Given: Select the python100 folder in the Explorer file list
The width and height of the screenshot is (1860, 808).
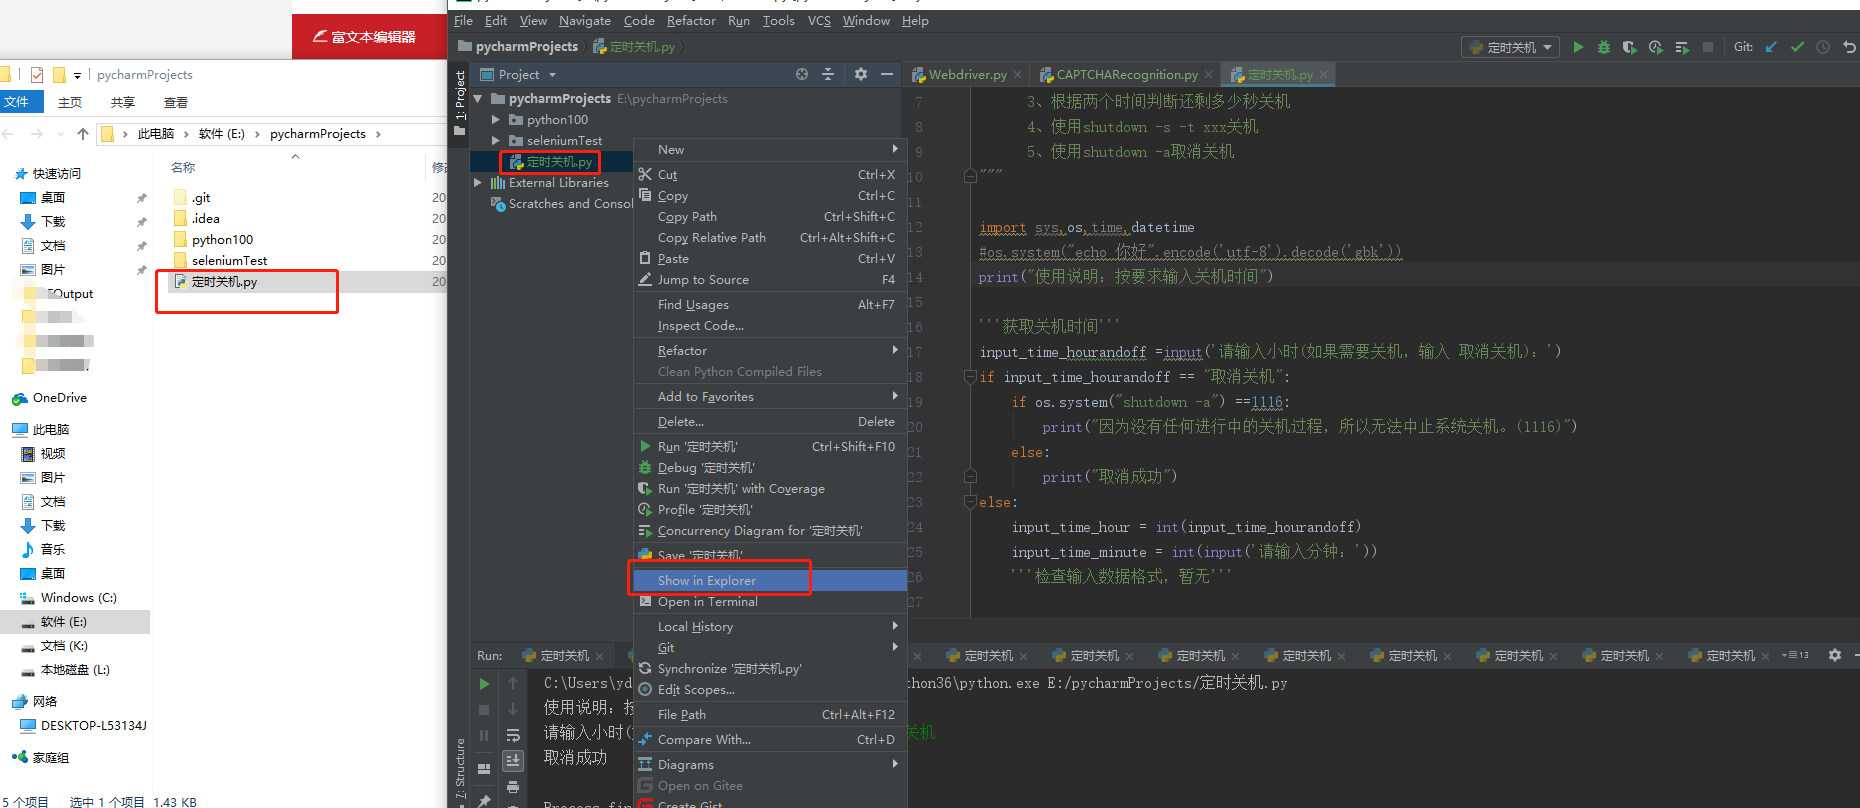Looking at the screenshot, I should tap(222, 239).
